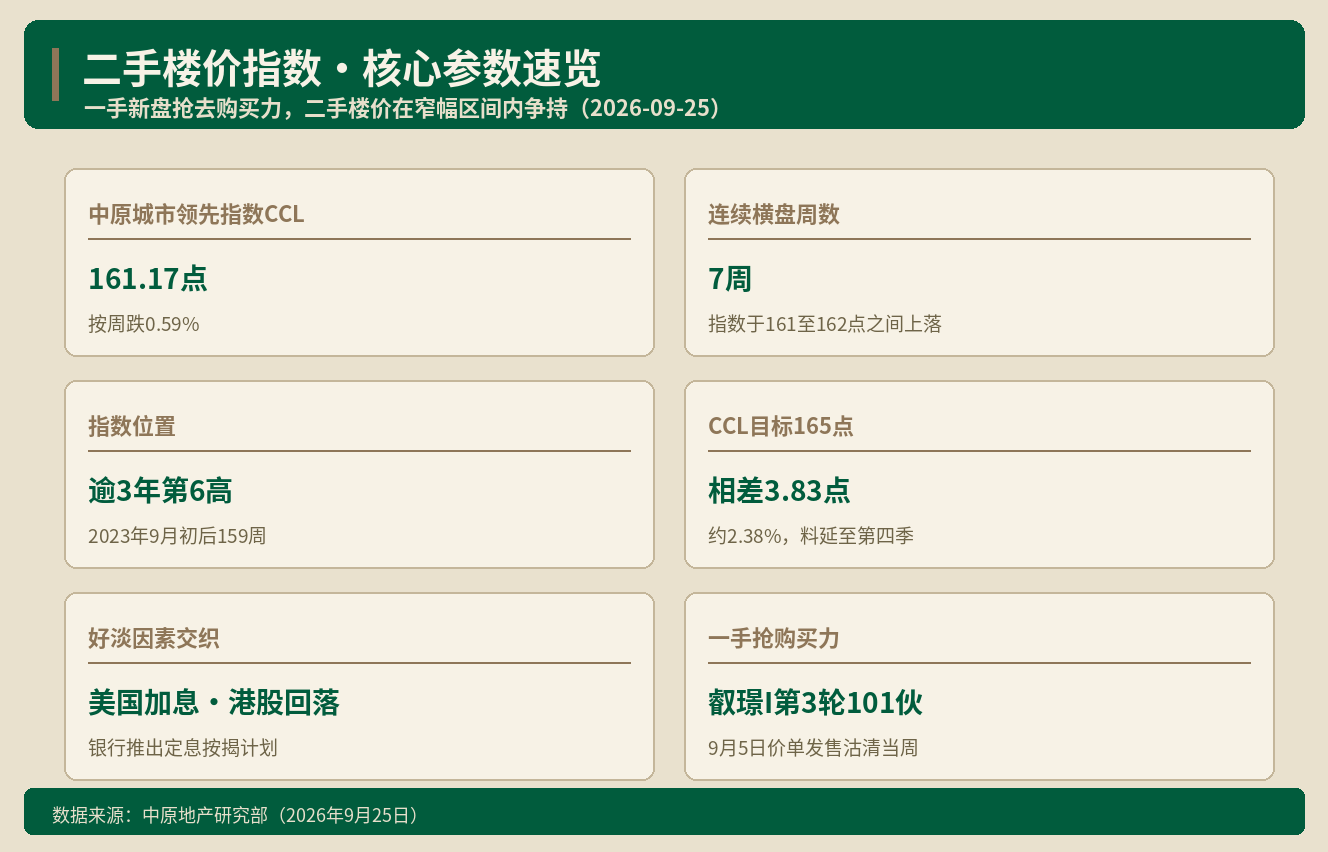Click the card label "指数位置"
This screenshot has width=1328, height=852.
coord(132,426)
